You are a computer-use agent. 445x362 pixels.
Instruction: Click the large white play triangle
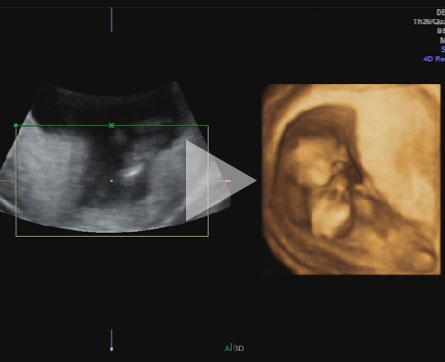pos(221,181)
